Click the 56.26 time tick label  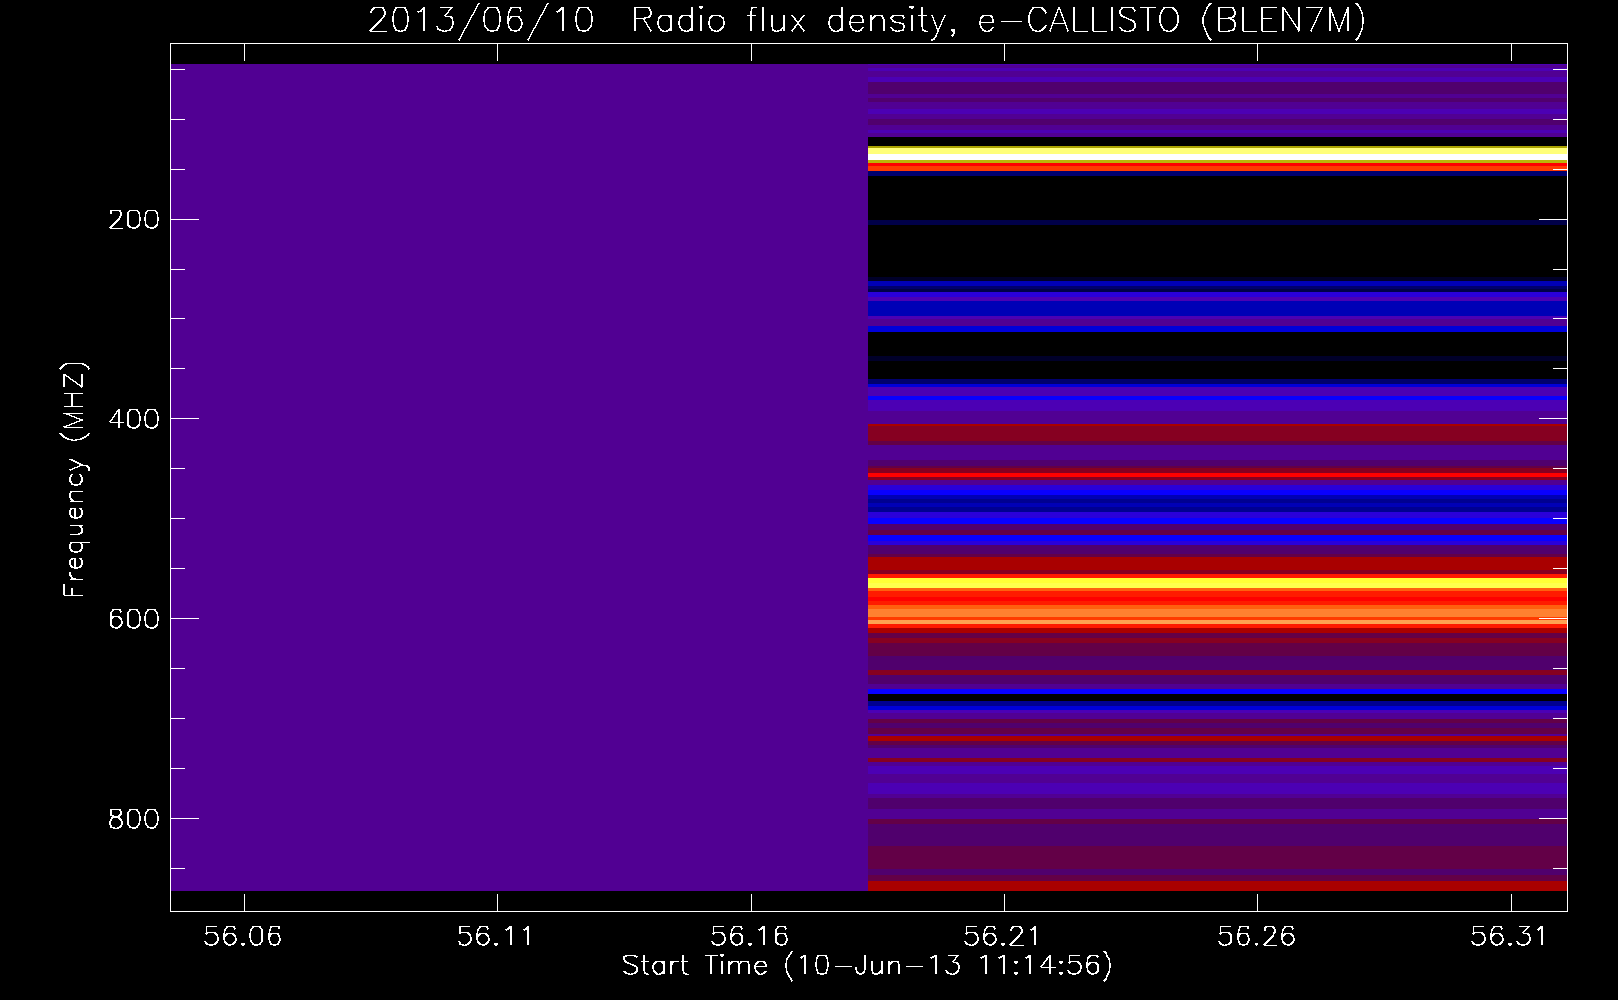point(1257,936)
